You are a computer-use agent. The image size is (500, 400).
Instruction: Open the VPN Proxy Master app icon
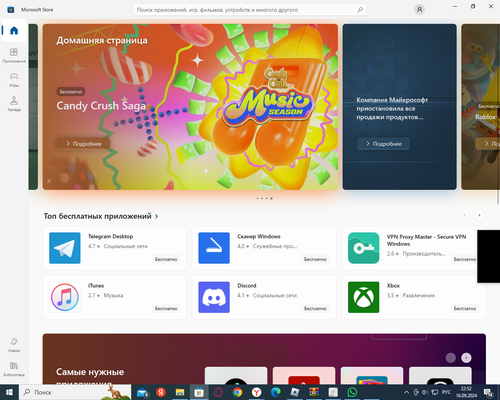[364, 248]
